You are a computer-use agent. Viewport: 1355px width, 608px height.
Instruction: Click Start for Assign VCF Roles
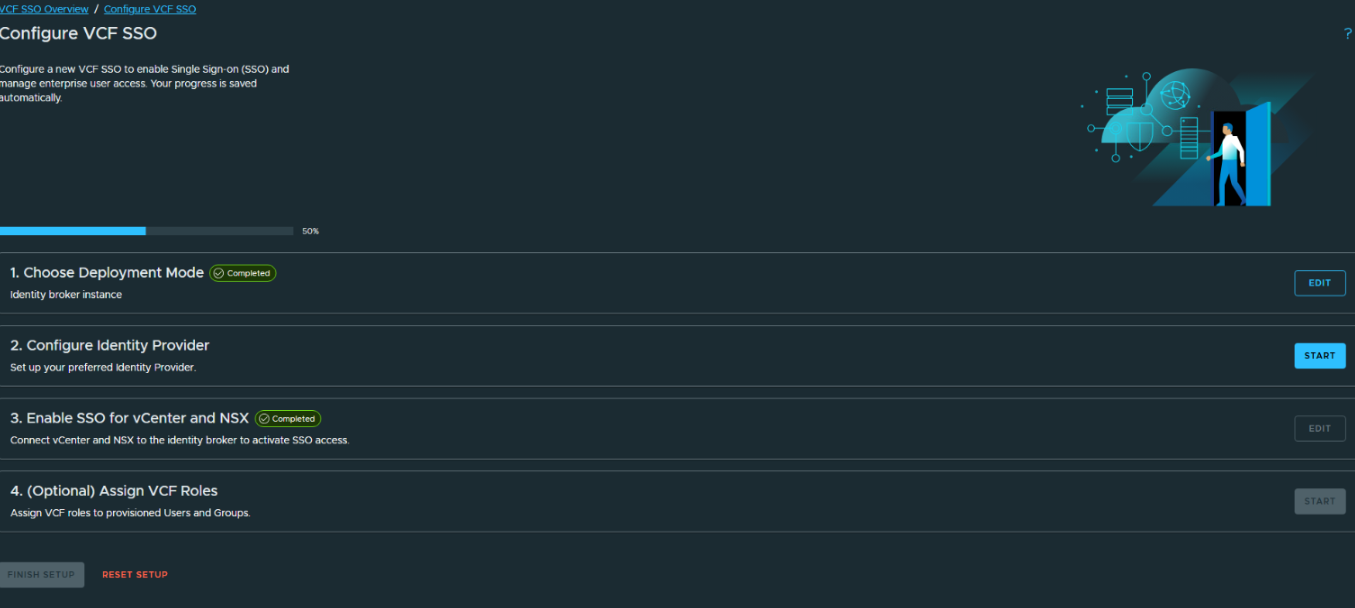tap(1320, 501)
